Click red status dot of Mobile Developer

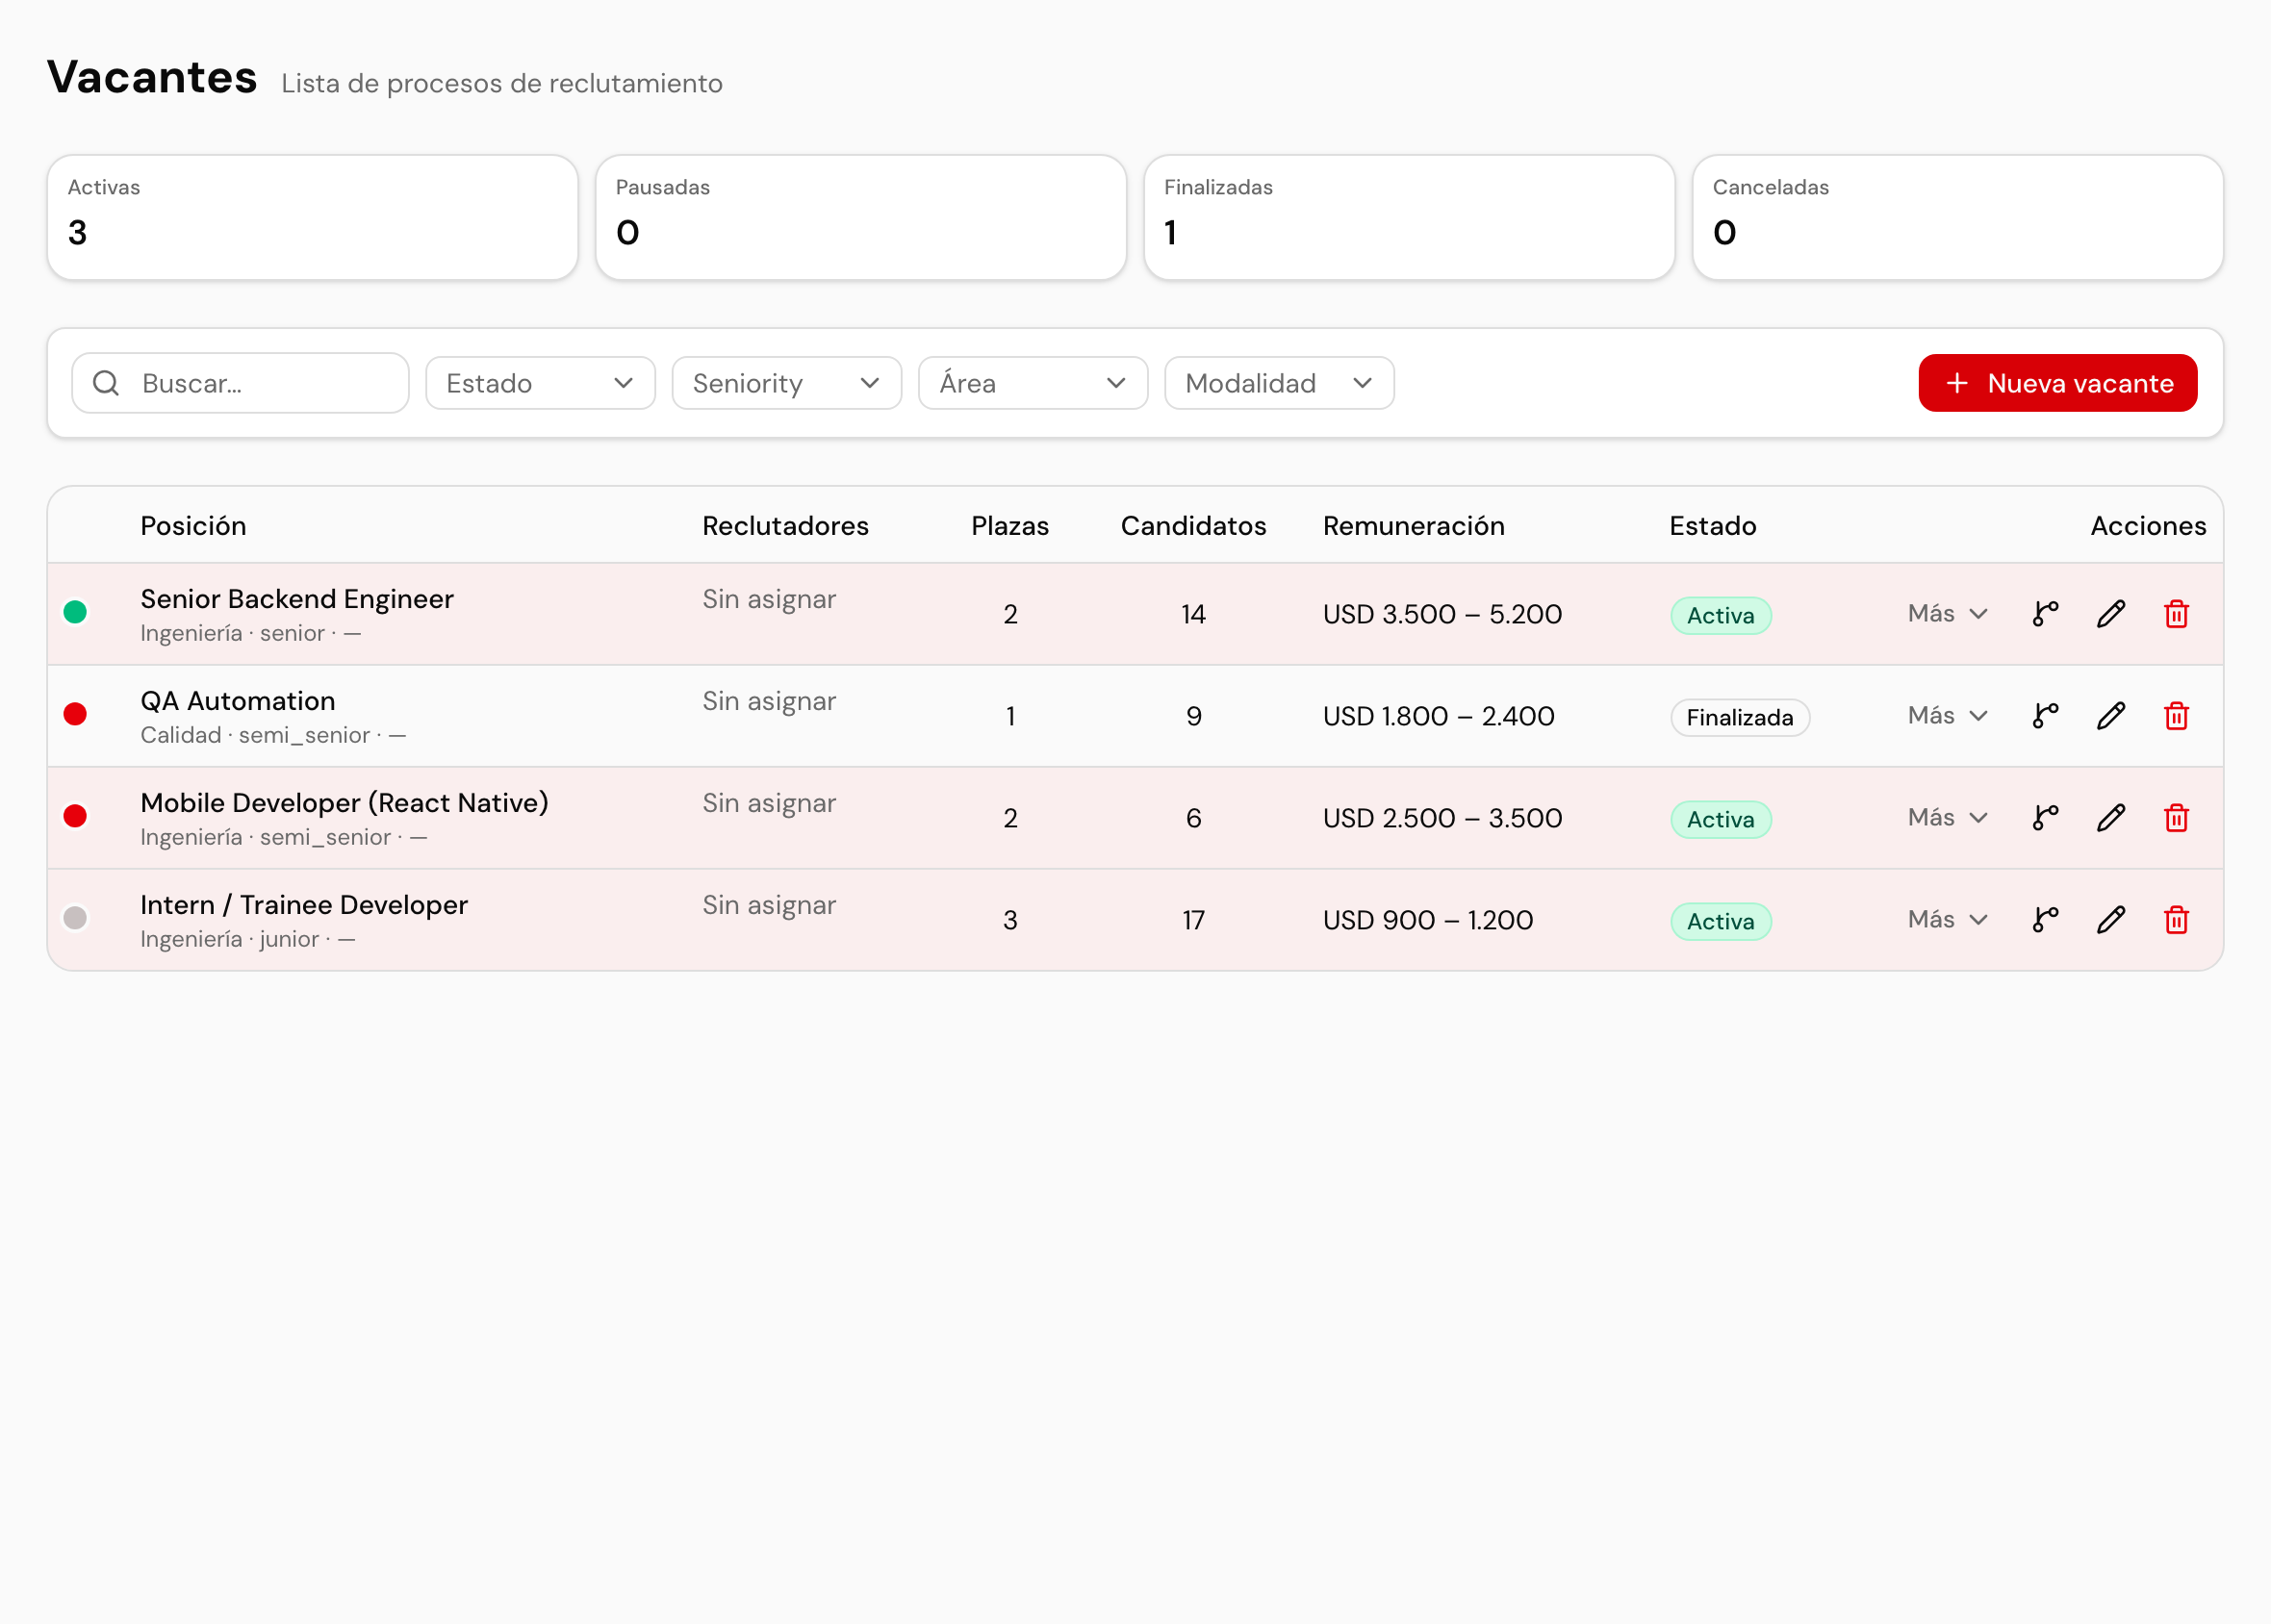coord(75,816)
